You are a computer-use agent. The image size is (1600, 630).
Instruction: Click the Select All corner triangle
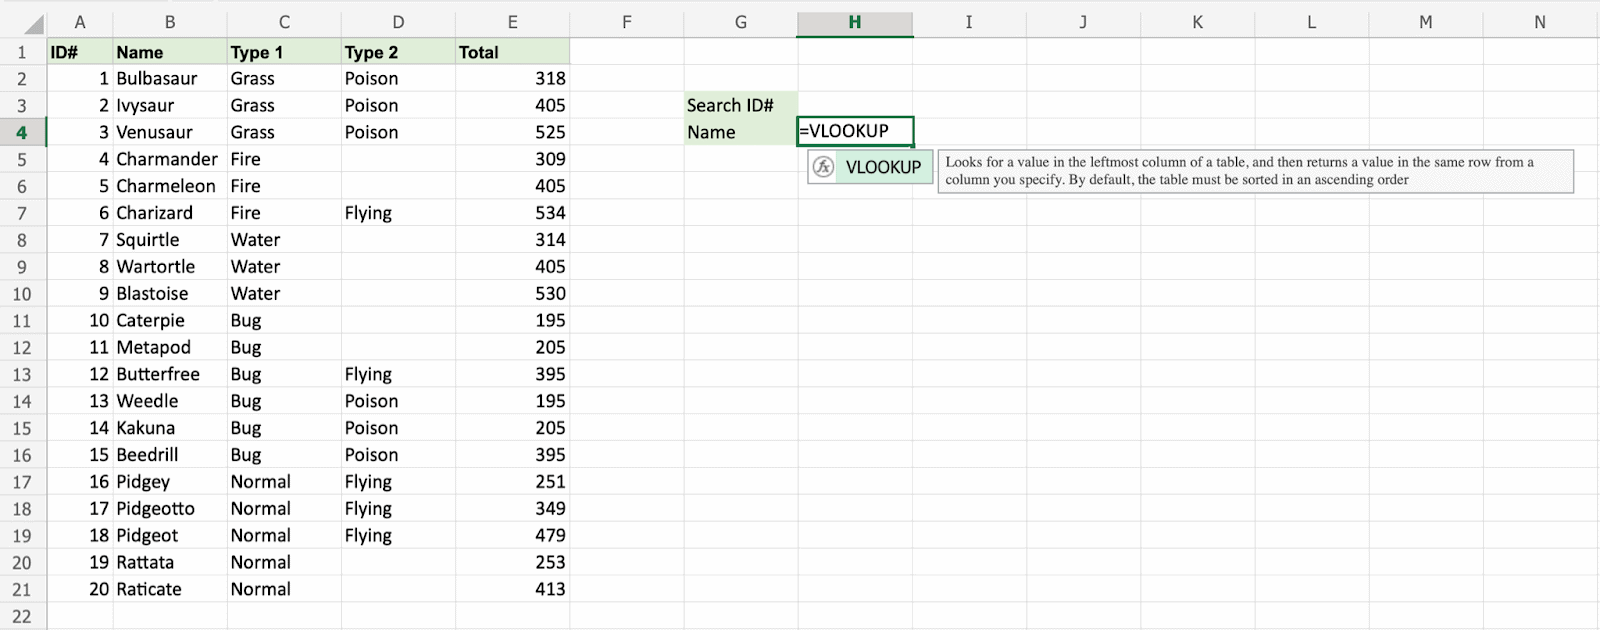(32, 23)
